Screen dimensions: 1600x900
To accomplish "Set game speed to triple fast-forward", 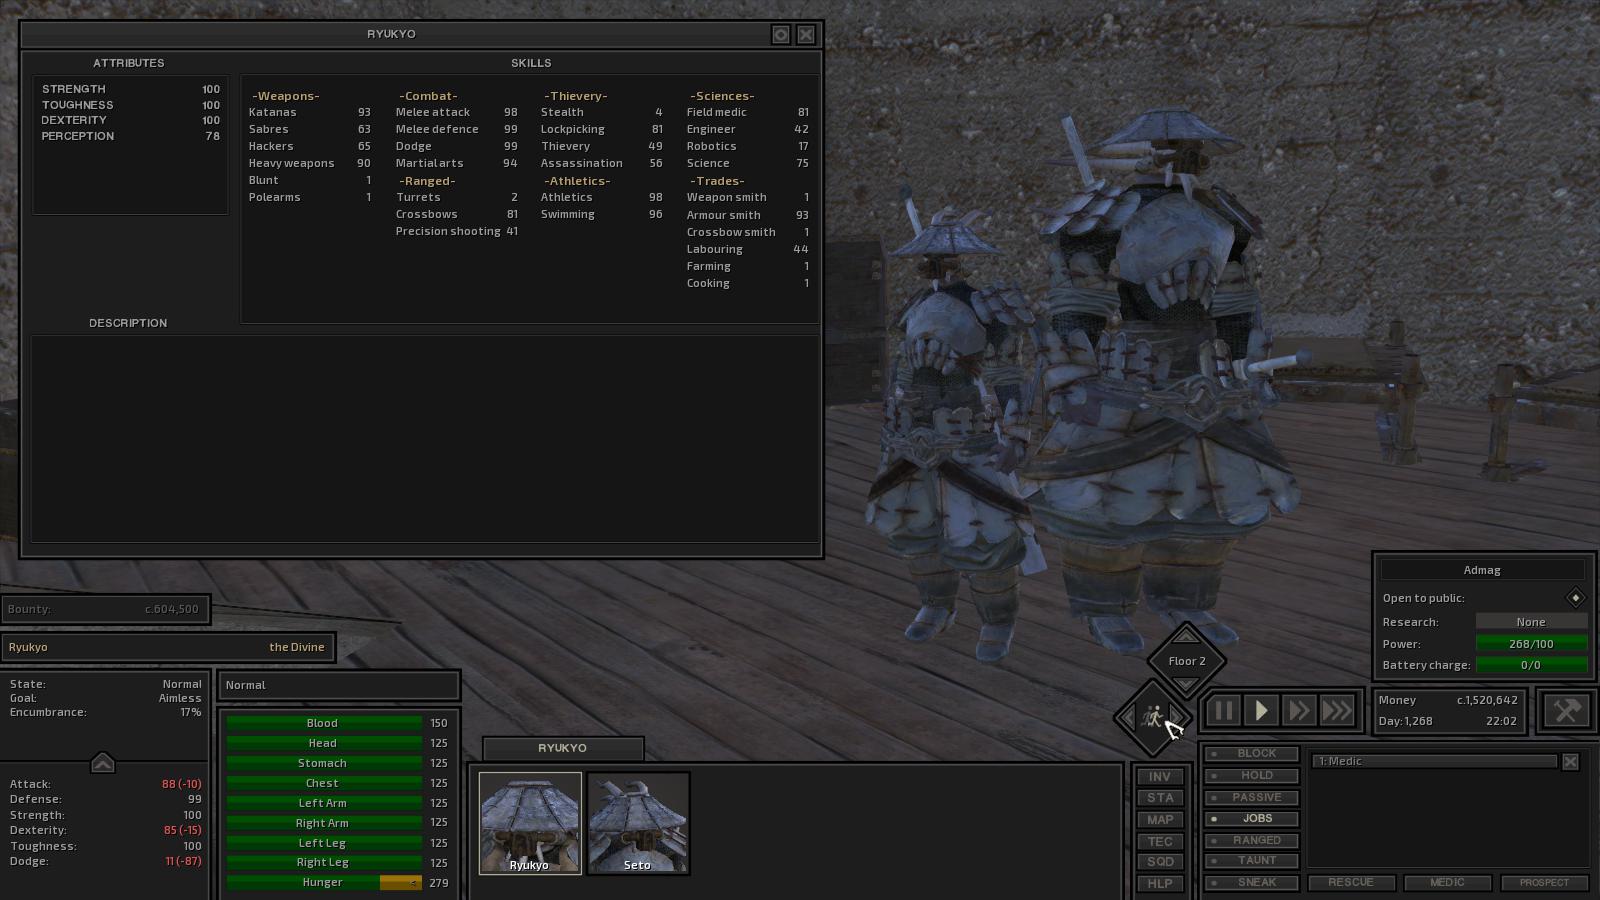I will [x=1337, y=711].
